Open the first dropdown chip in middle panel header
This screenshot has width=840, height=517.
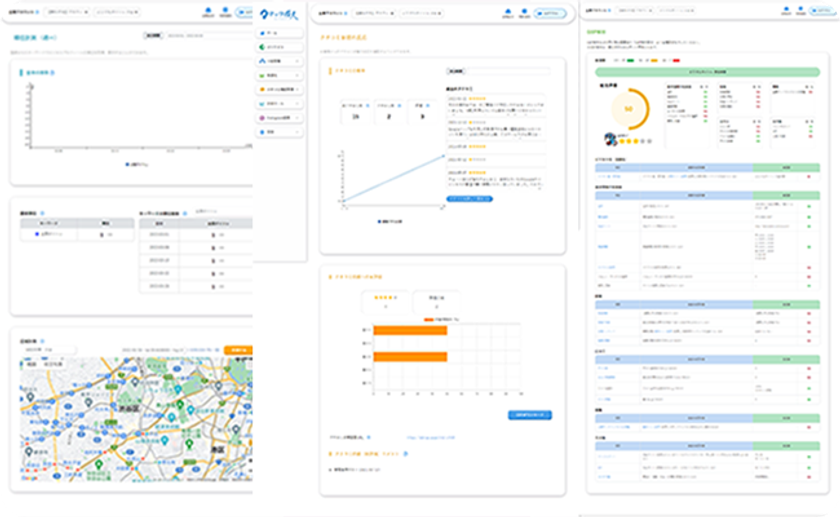pos(374,13)
